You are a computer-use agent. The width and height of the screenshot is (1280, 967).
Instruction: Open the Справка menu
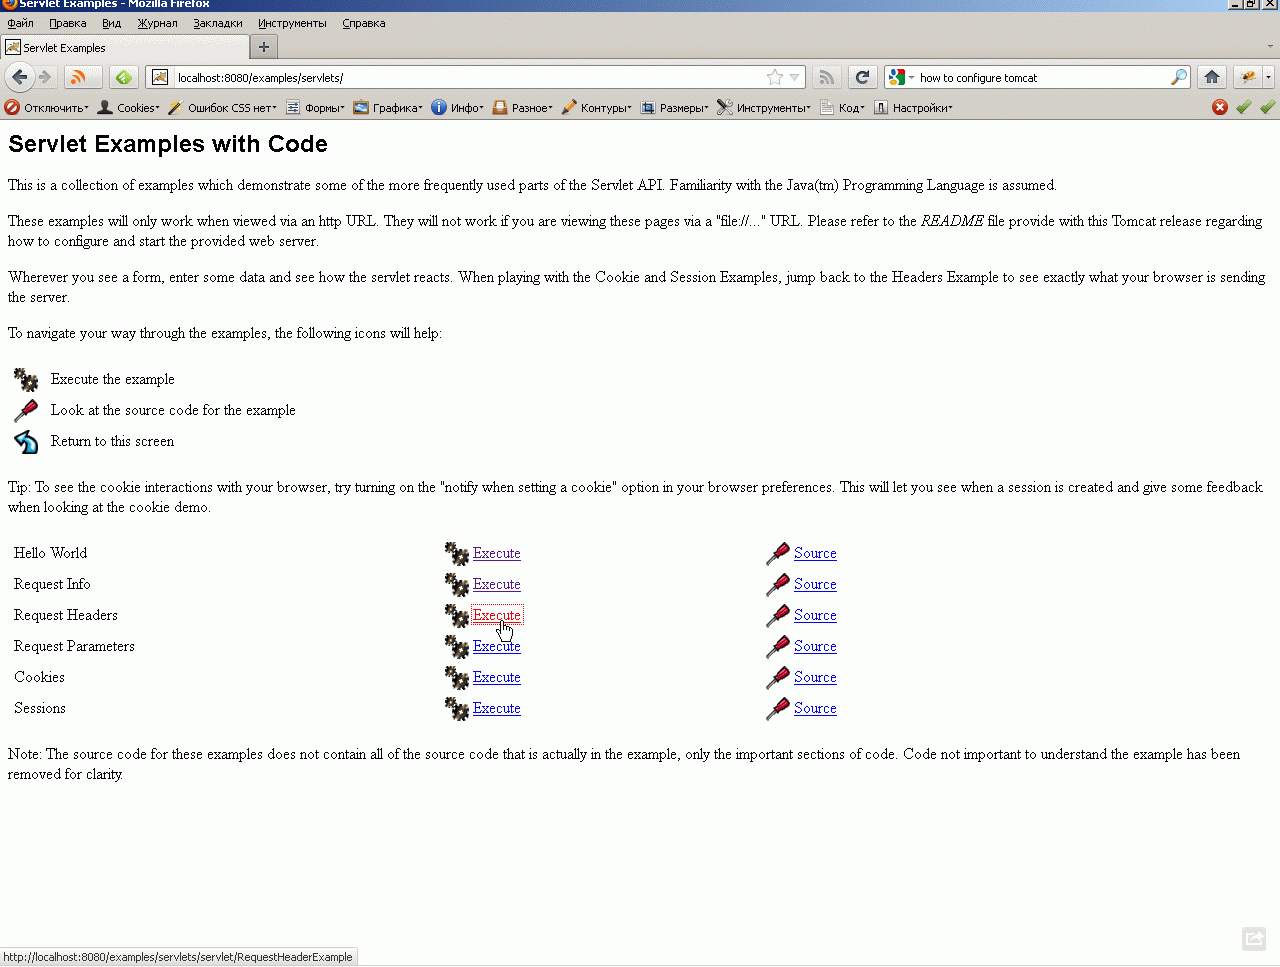(363, 23)
